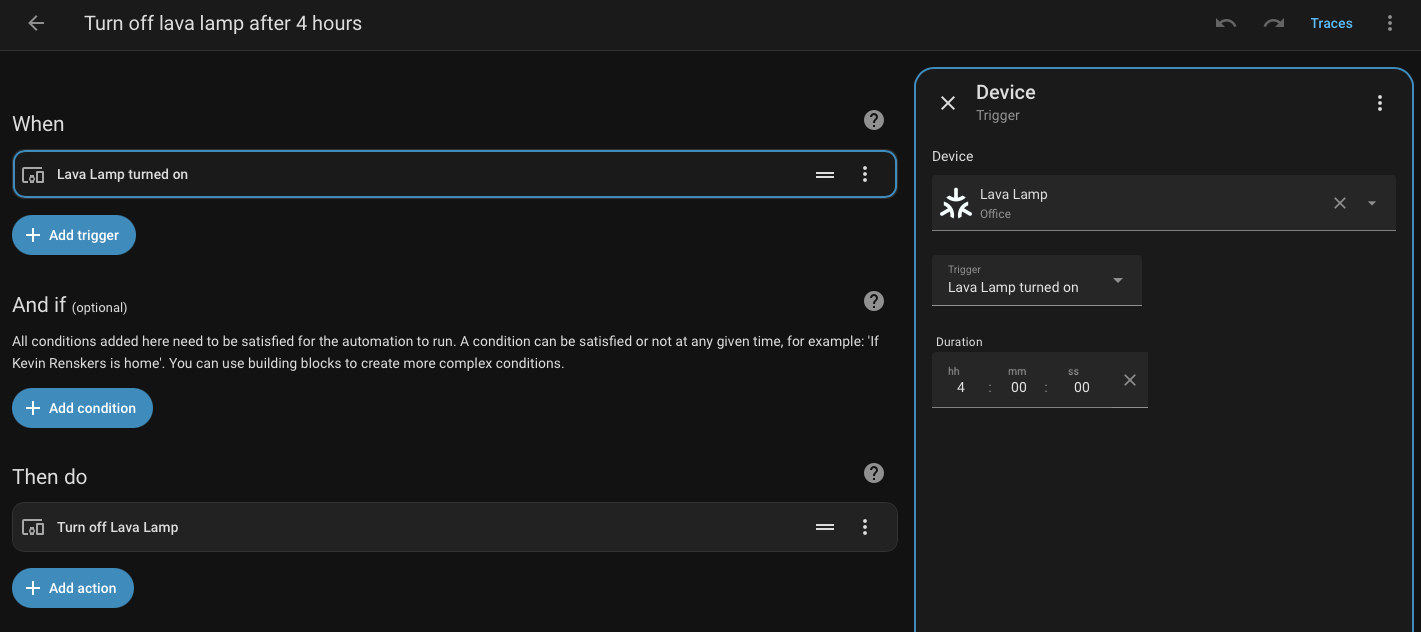
Task: Close the Device trigger panel
Action: pyautogui.click(x=948, y=103)
